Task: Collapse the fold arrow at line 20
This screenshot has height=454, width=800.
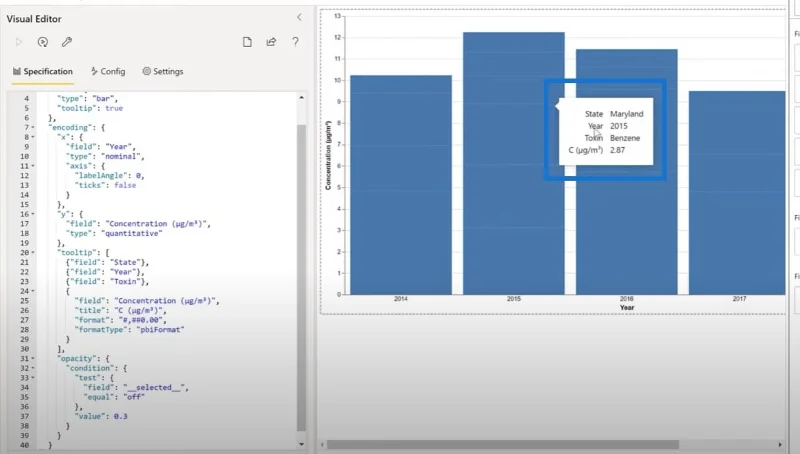Action: 33,253
